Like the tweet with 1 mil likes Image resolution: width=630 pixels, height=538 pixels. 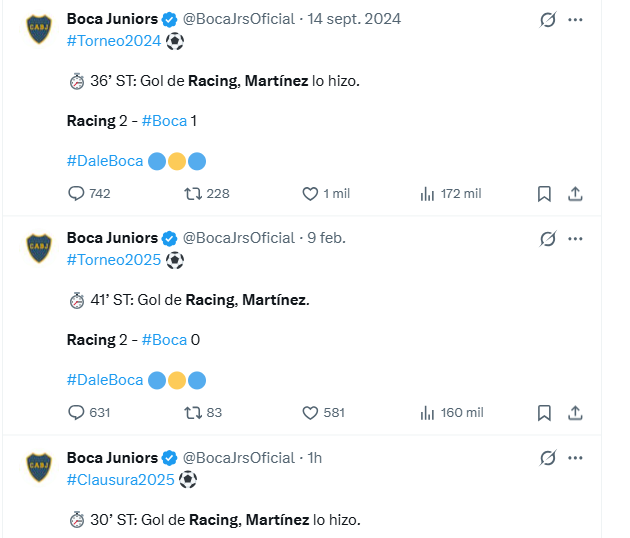click(310, 193)
